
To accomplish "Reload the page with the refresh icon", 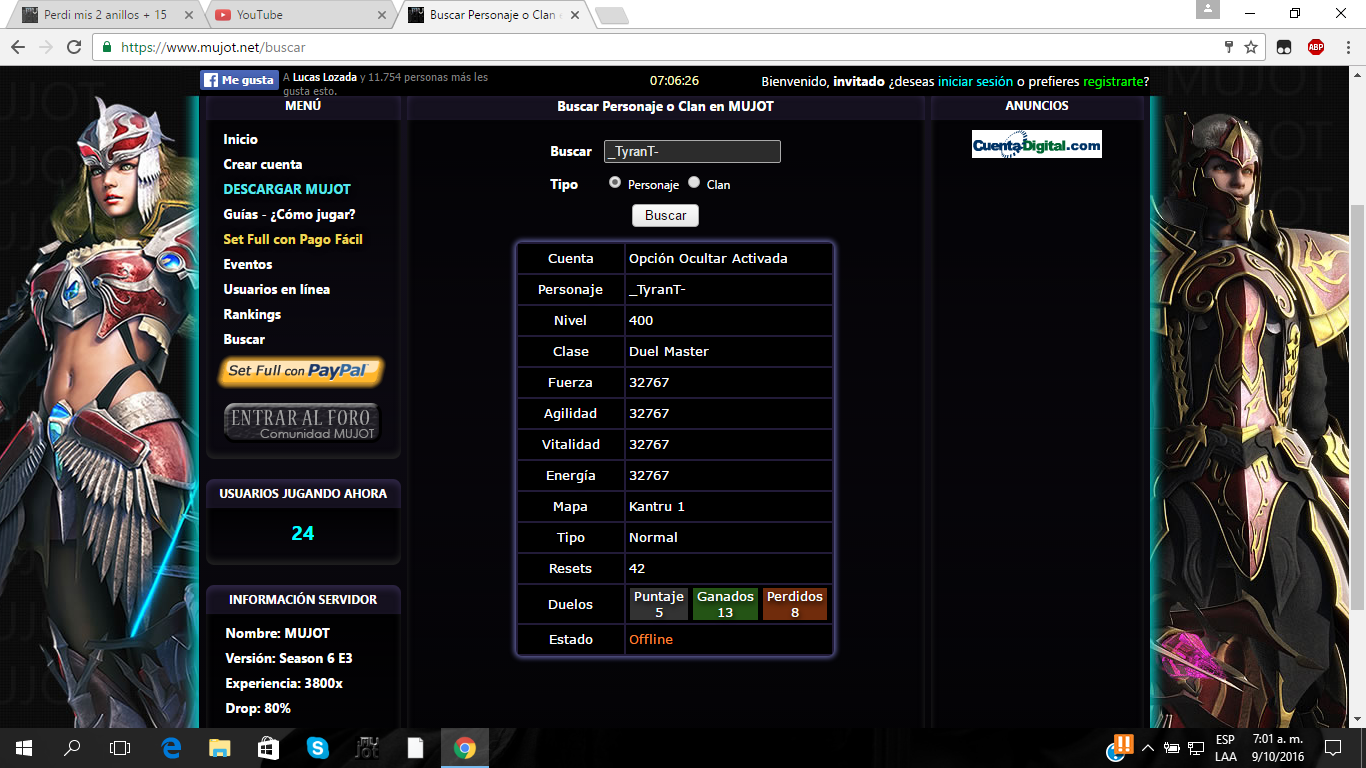I will tap(74, 47).
